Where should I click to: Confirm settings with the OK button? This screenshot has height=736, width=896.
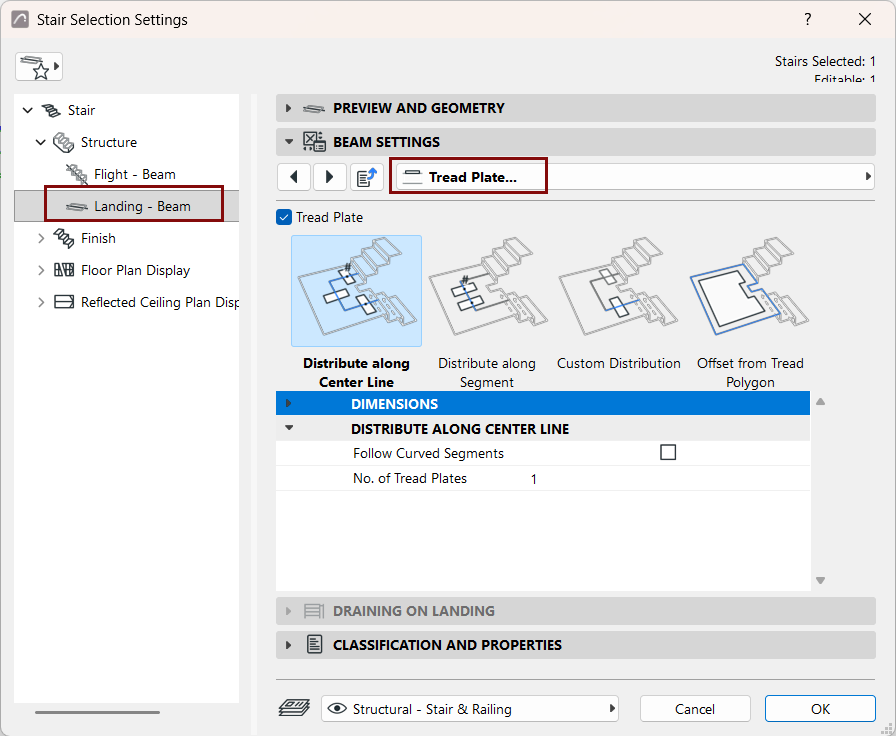pyautogui.click(x=820, y=709)
